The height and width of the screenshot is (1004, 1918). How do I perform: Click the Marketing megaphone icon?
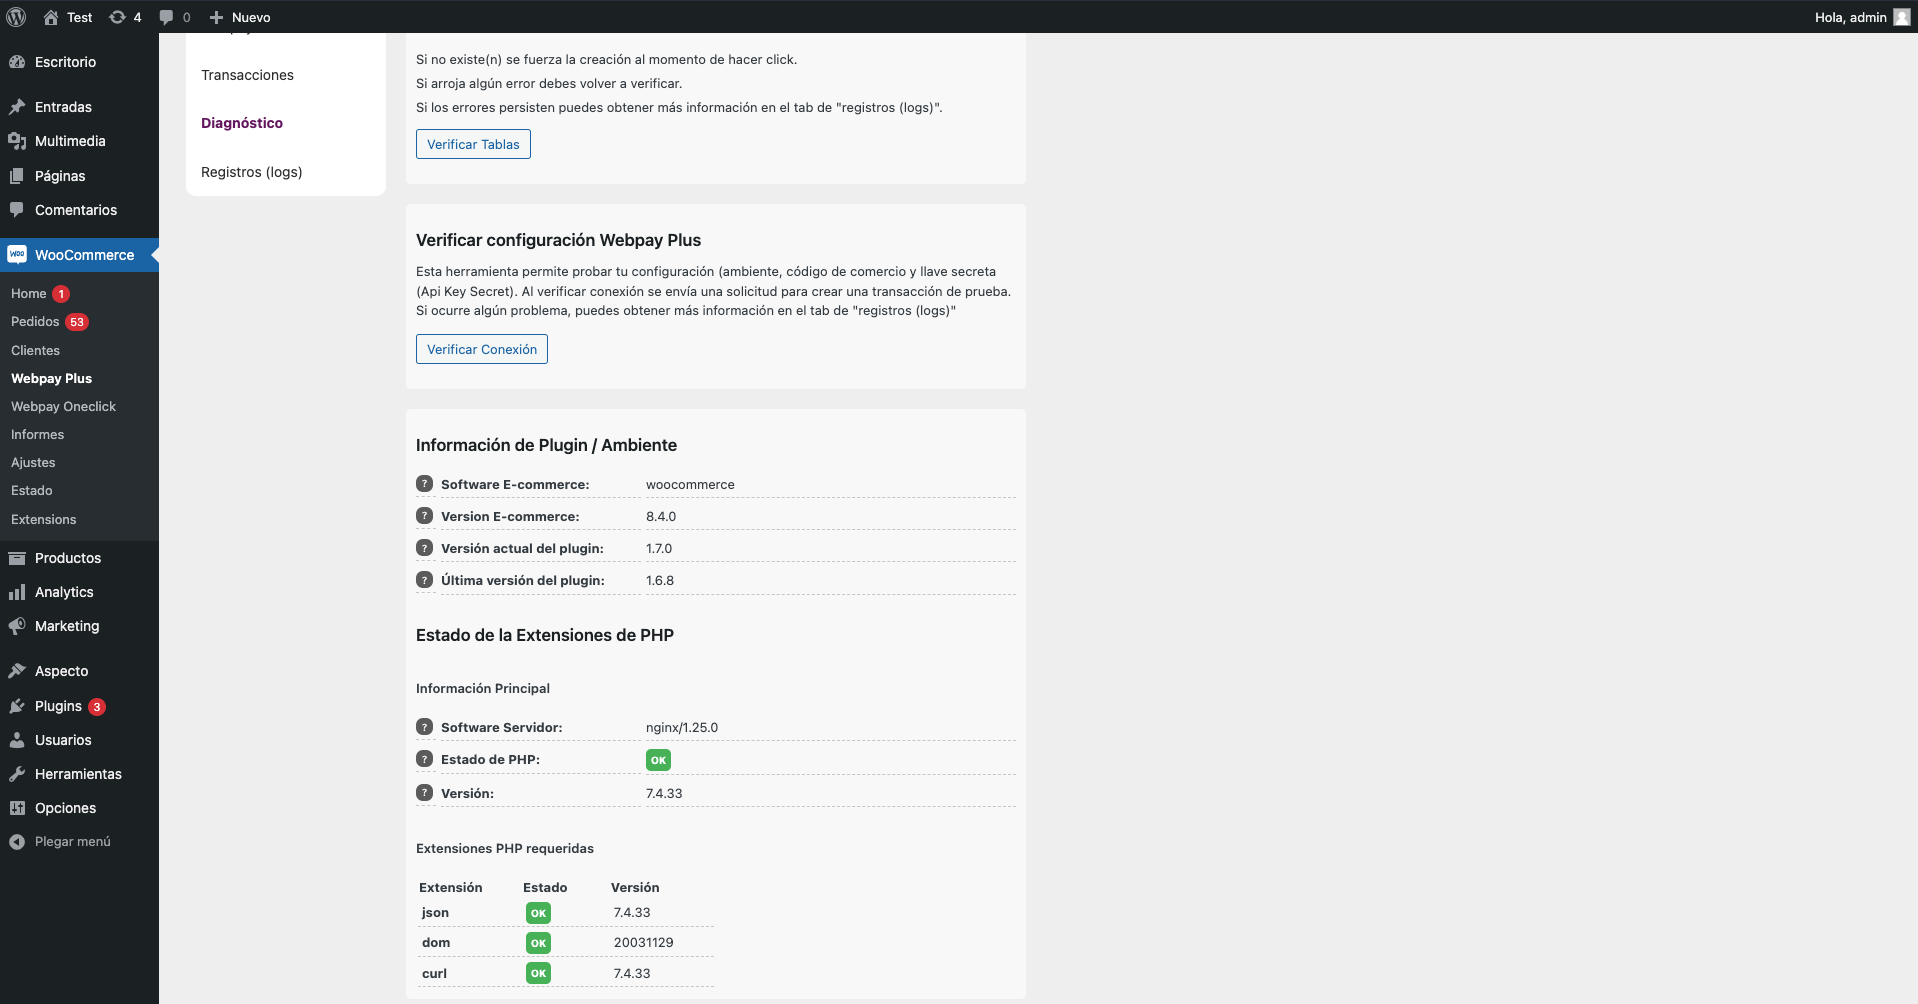coord(17,626)
